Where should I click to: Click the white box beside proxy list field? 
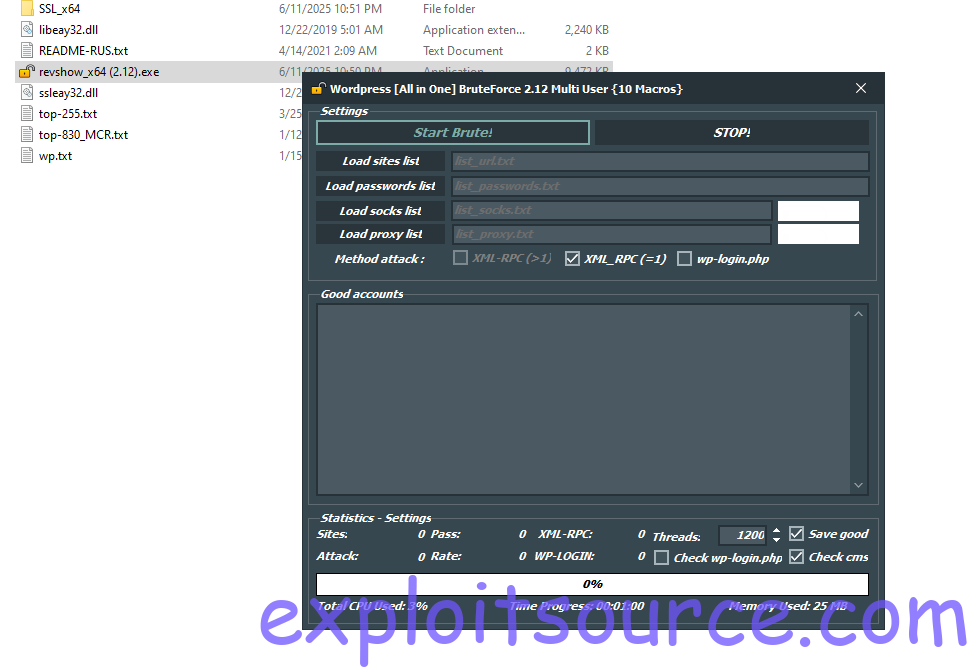coord(818,234)
